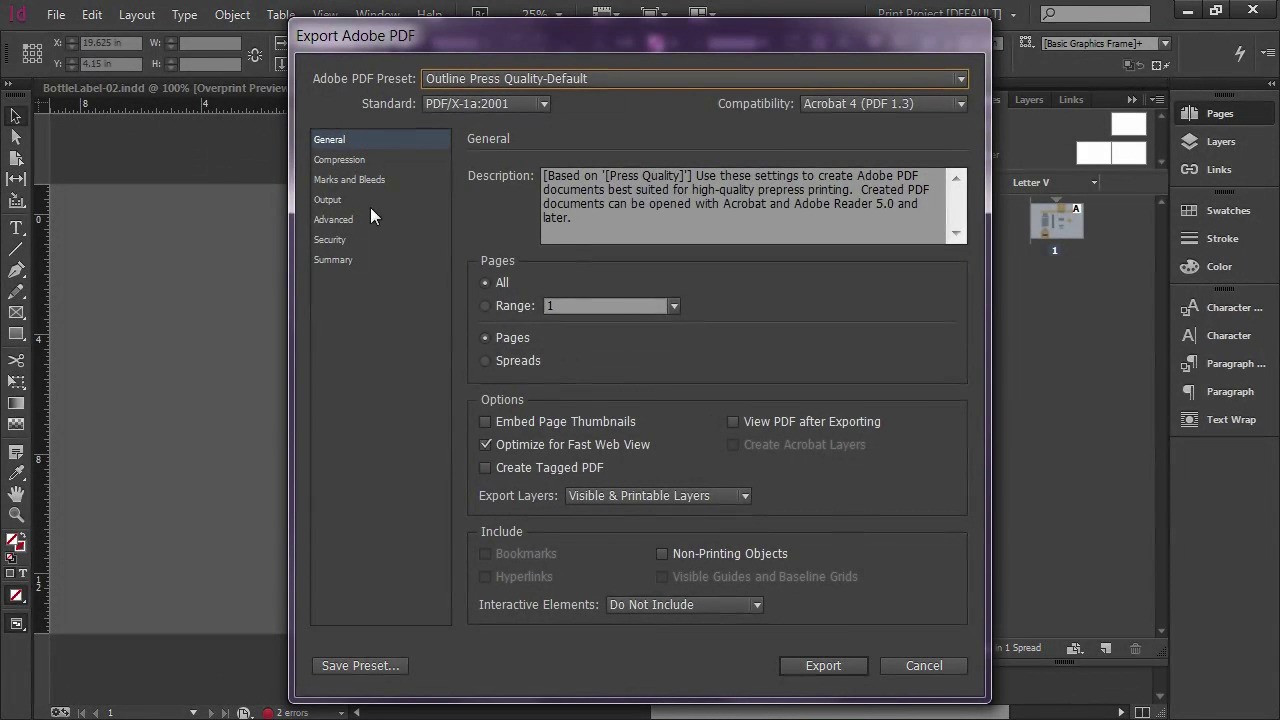This screenshot has height=720, width=1280.
Task: Open the Text Wrap panel icon
Action: coord(1189,419)
